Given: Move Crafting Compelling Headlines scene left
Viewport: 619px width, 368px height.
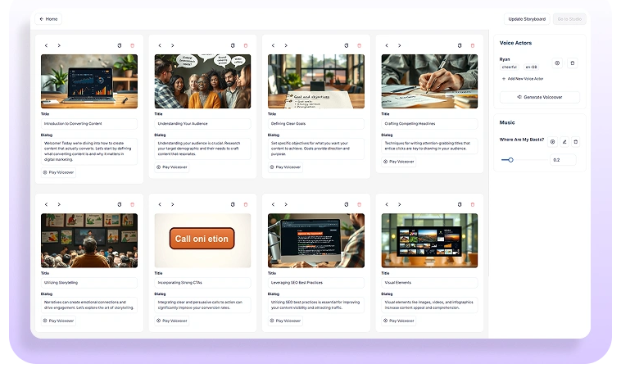Looking at the screenshot, I should 387,45.
